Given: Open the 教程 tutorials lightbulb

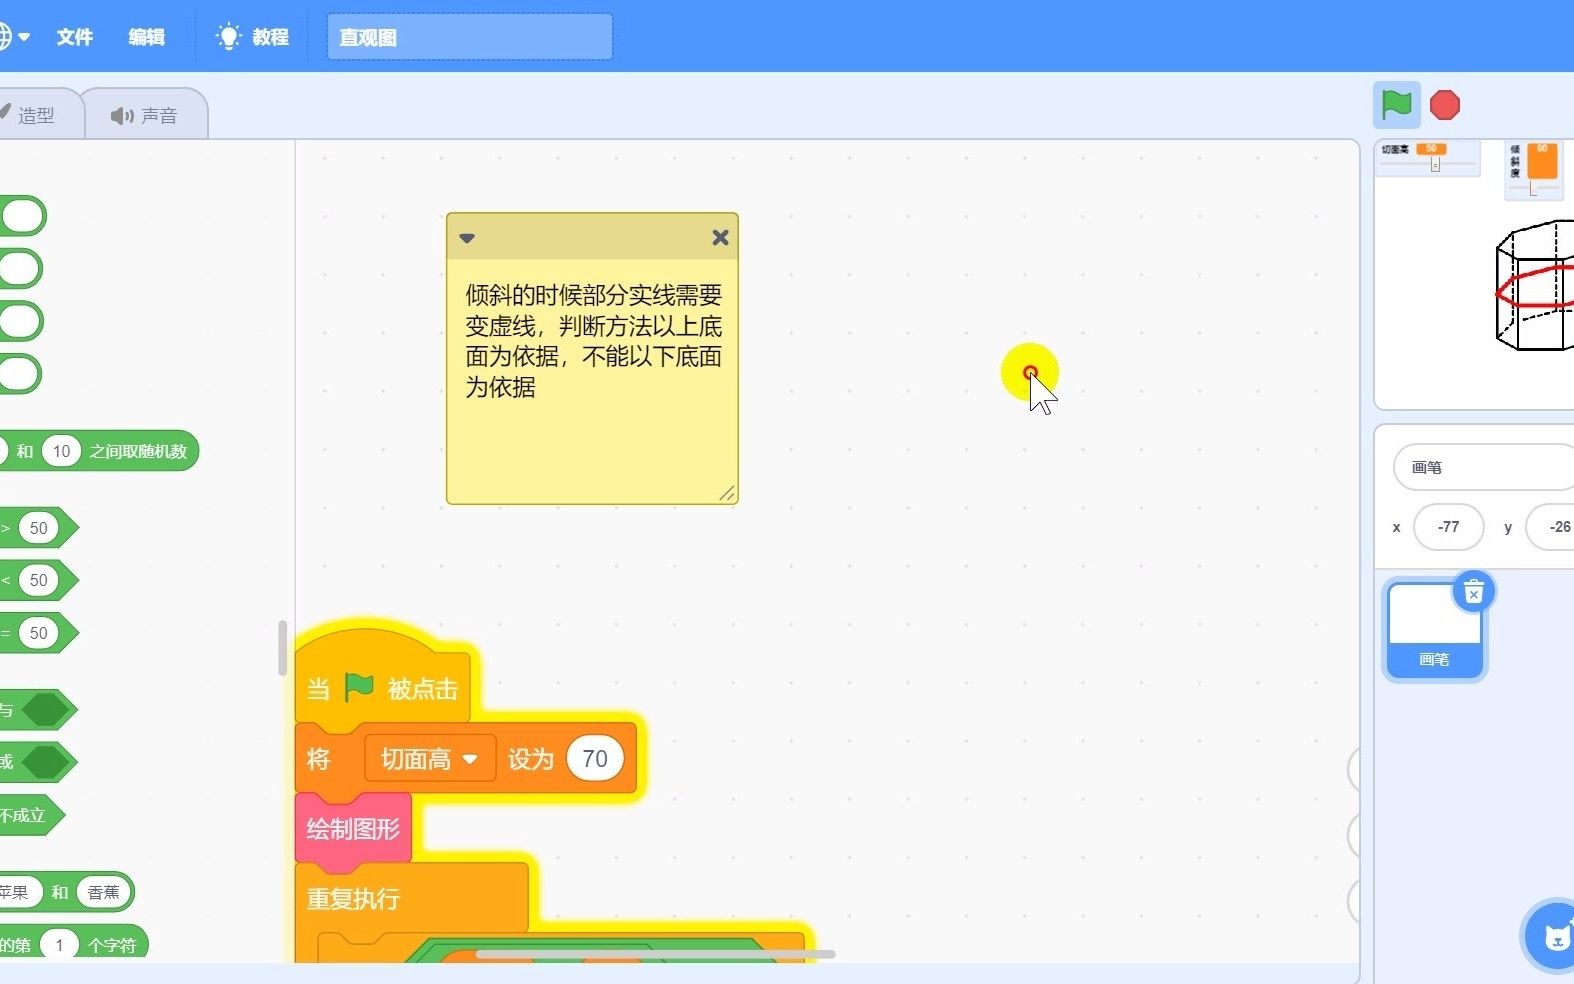Looking at the screenshot, I should click(252, 37).
